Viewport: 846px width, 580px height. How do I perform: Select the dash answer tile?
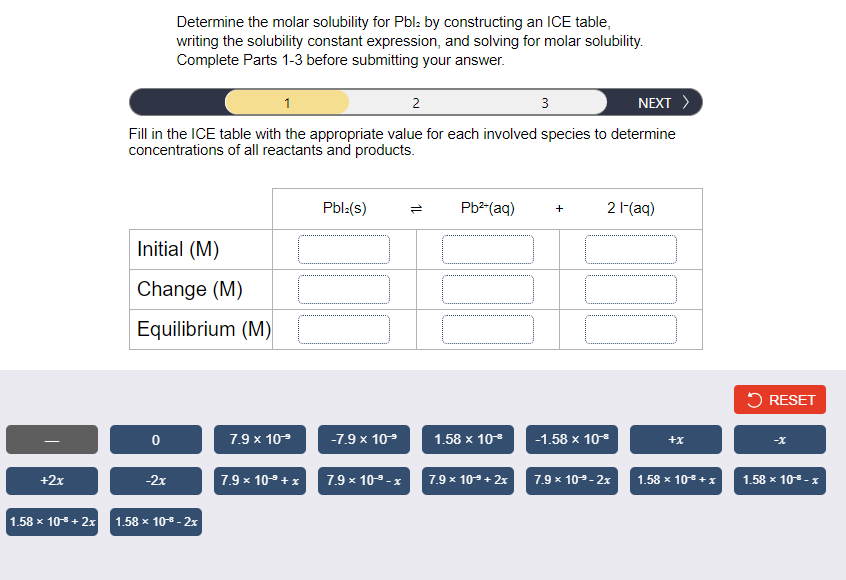pyautogui.click(x=51, y=439)
